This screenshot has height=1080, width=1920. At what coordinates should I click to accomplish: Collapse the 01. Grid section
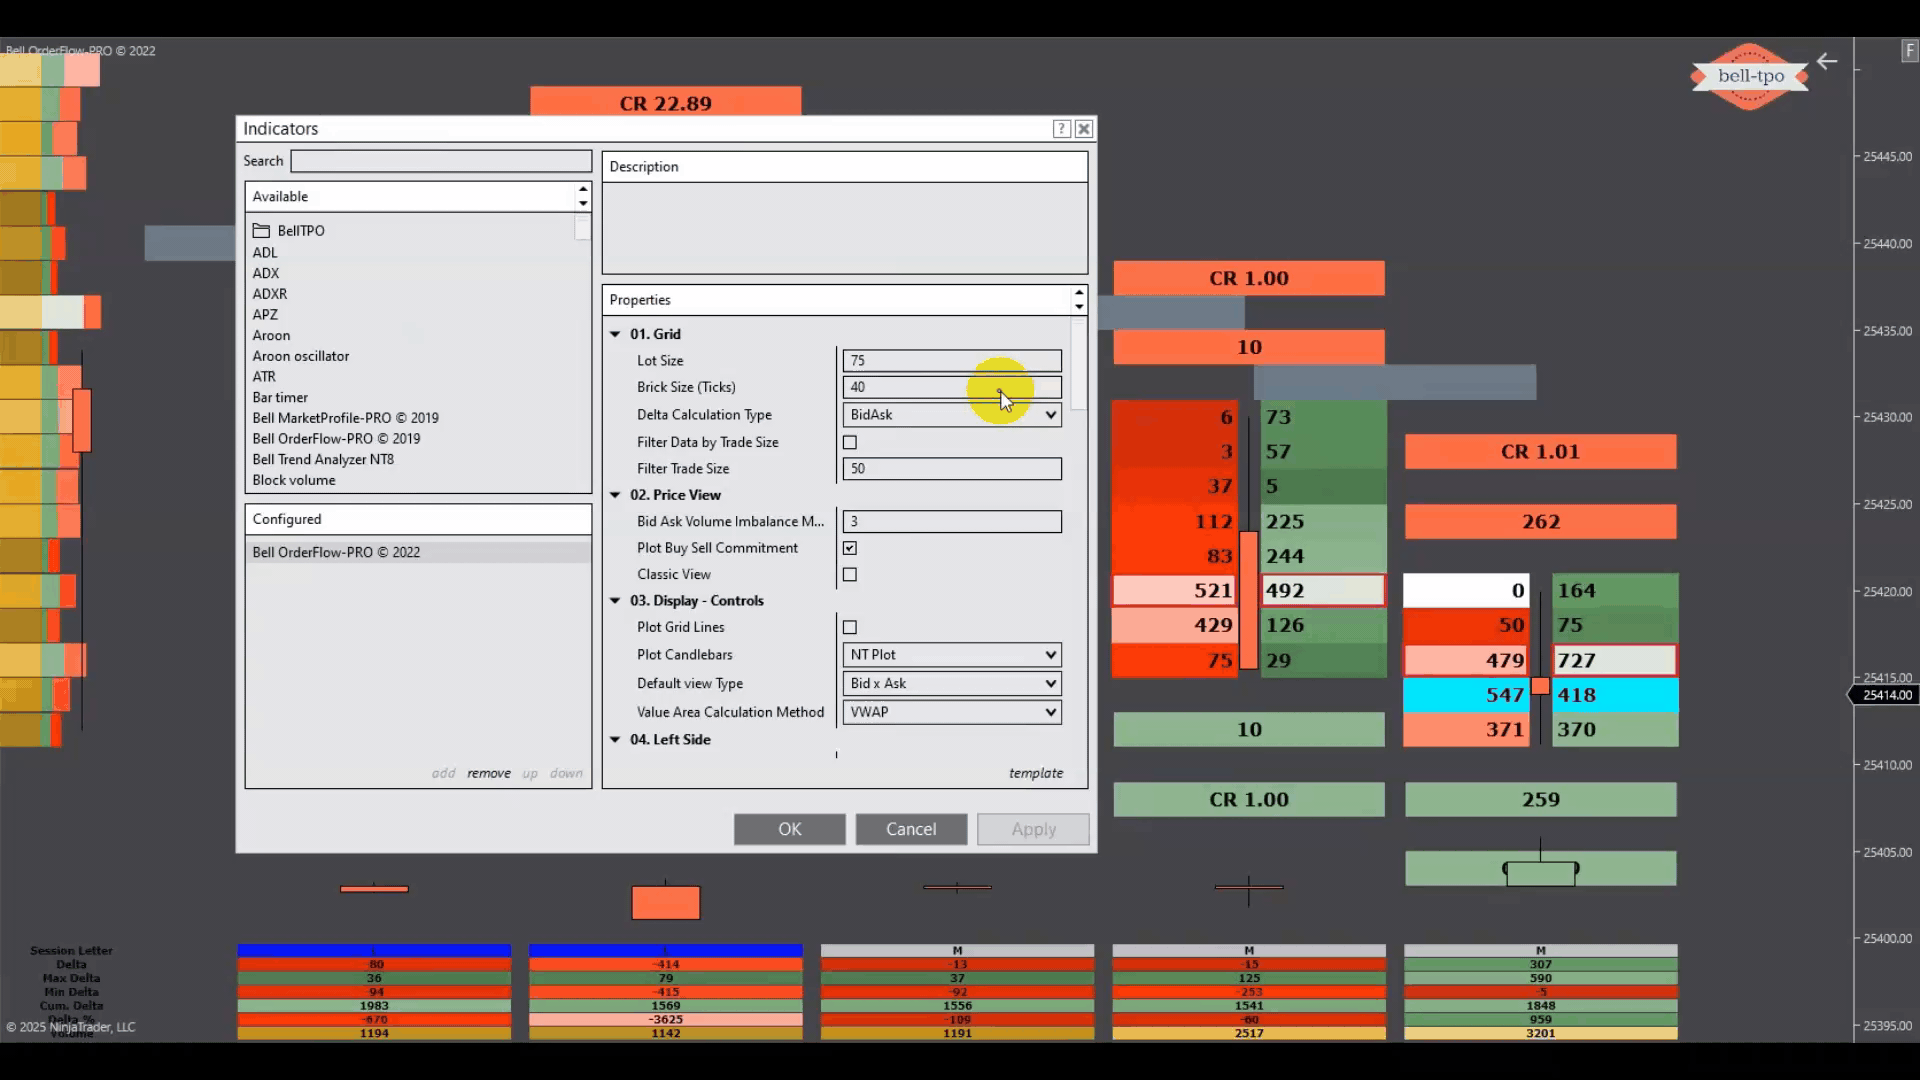click(x=615, y=334)
